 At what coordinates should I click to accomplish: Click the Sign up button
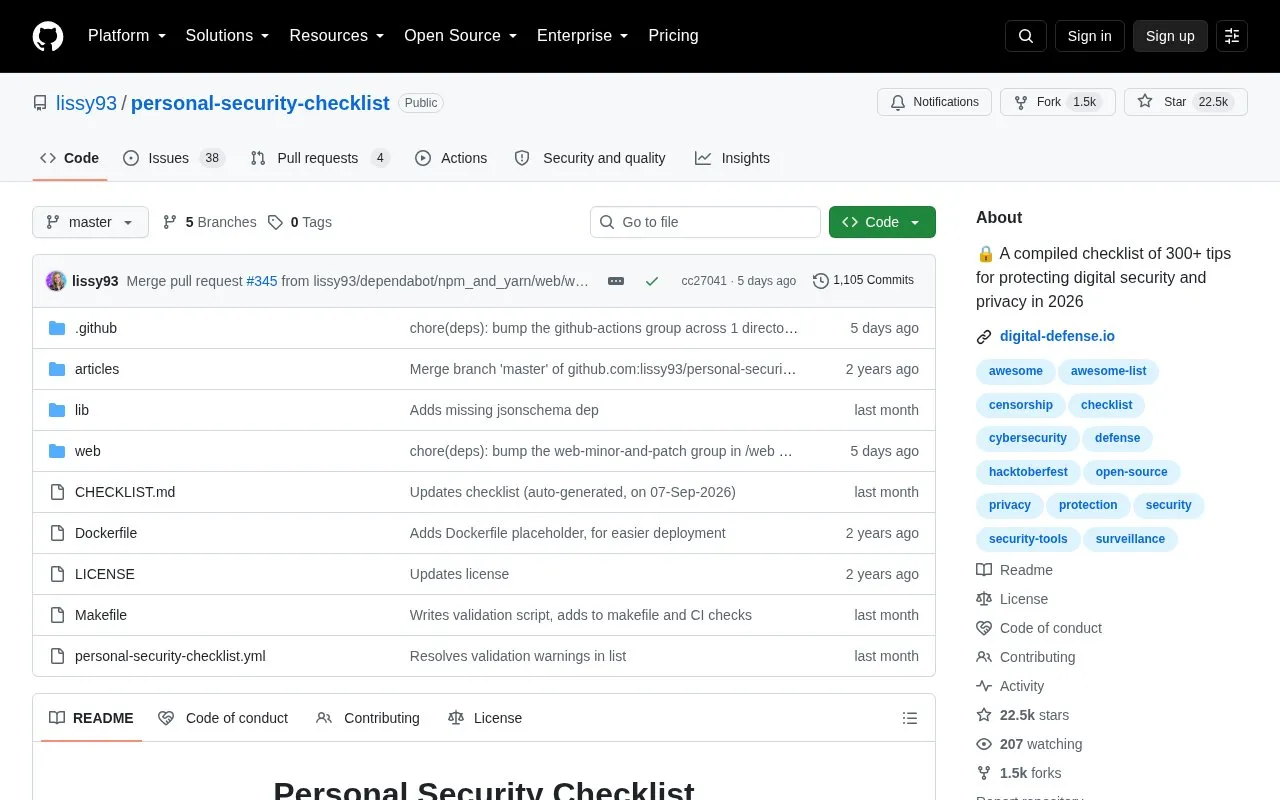click(1170, 36)
